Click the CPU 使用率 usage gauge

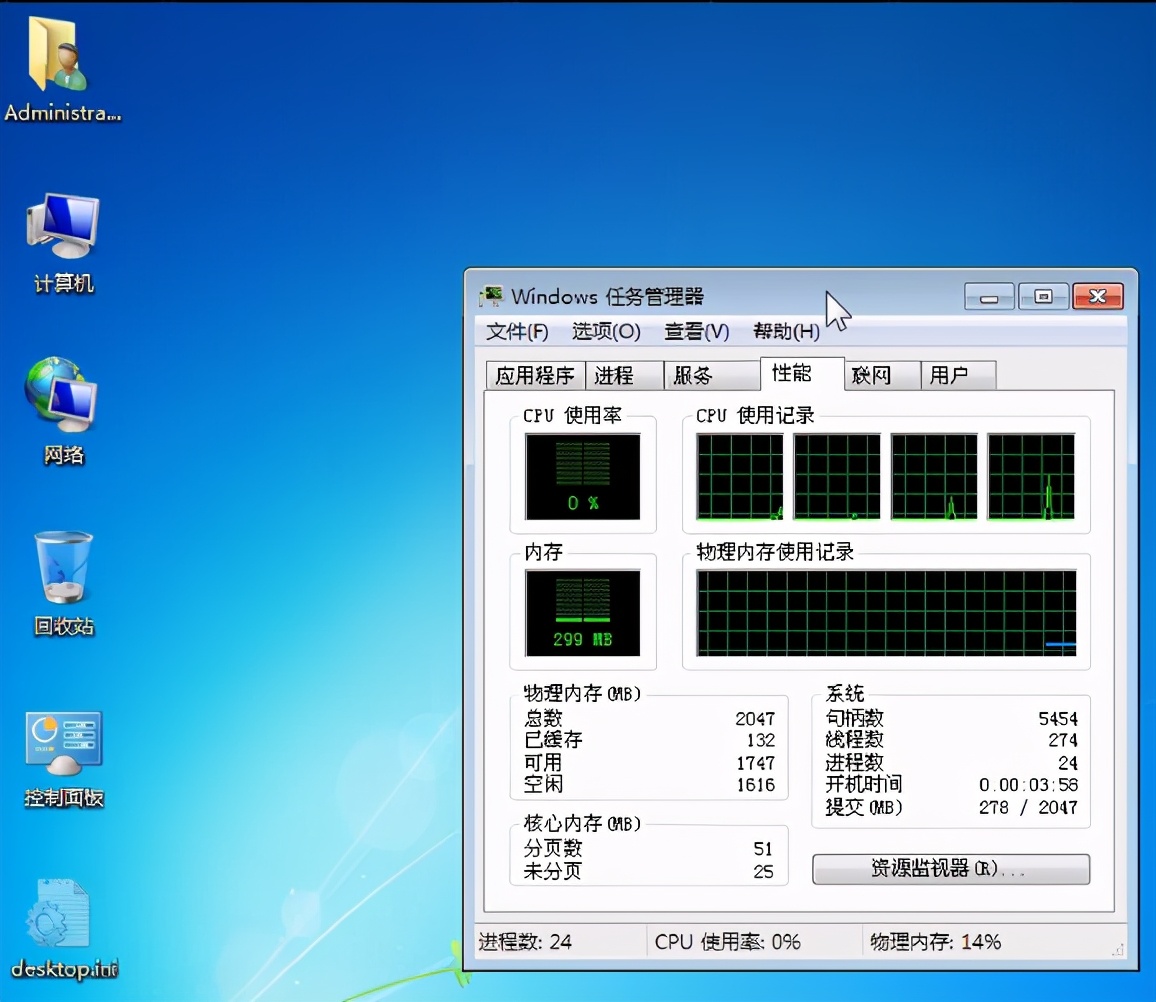(x=583, y=477)
